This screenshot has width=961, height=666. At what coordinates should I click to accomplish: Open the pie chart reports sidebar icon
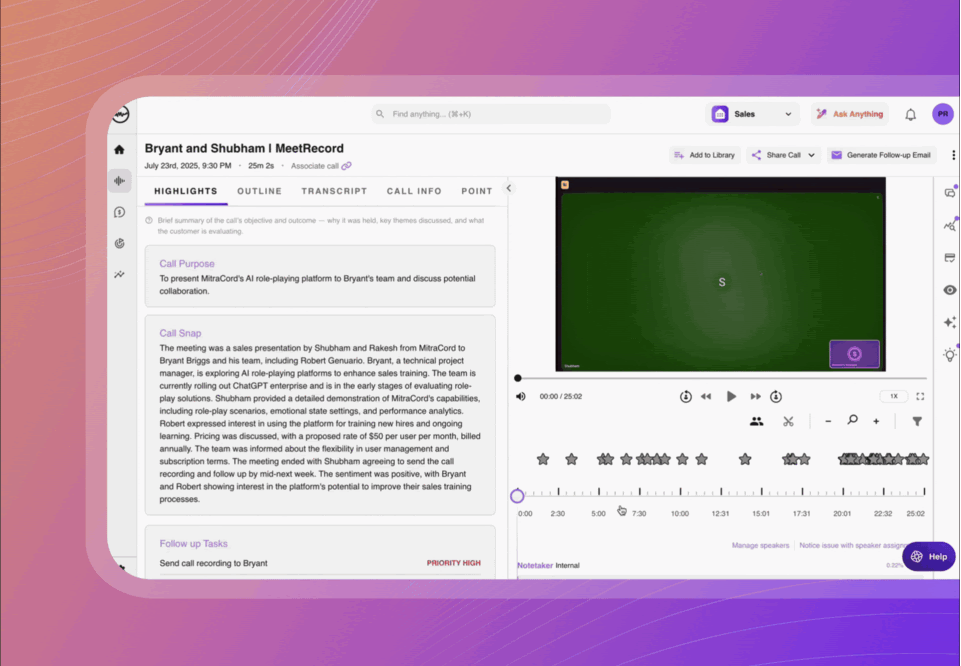tap(120, 243)
